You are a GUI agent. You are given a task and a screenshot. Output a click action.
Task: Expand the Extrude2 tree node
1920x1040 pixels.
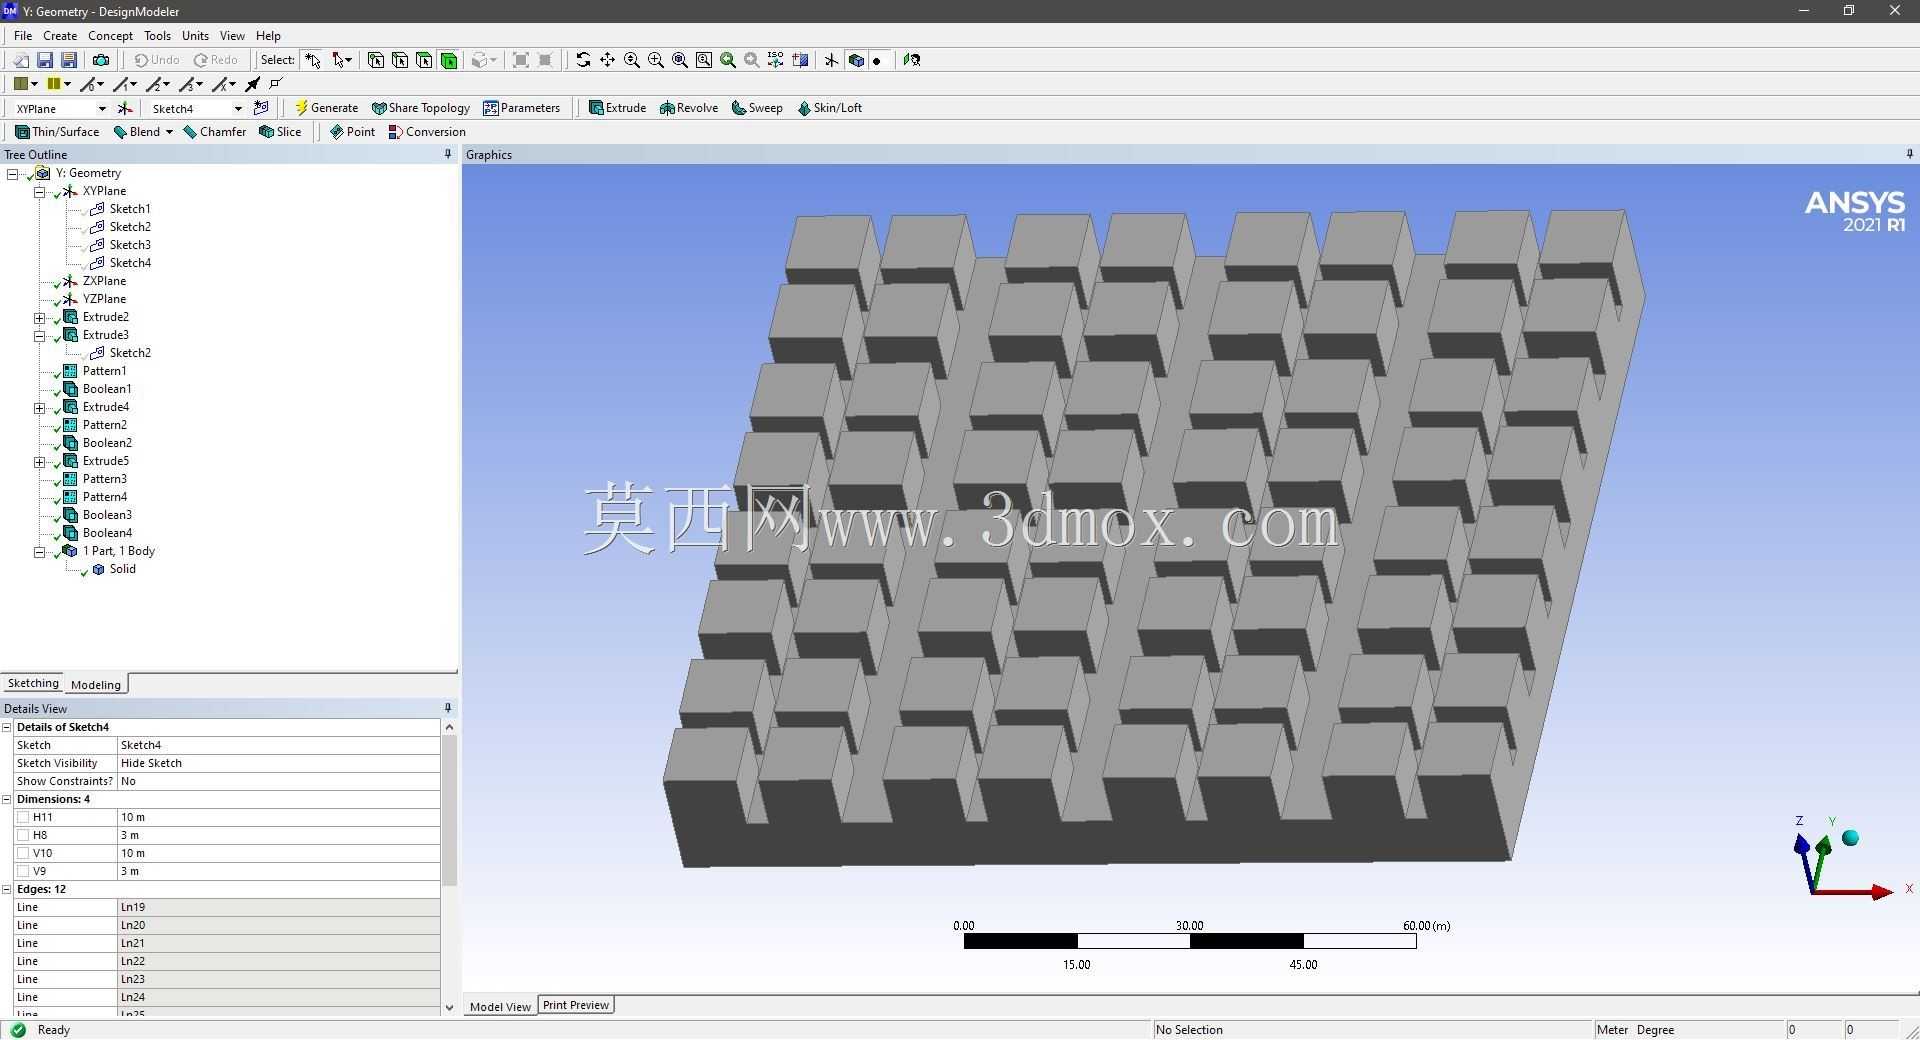[x=40, y=318]
